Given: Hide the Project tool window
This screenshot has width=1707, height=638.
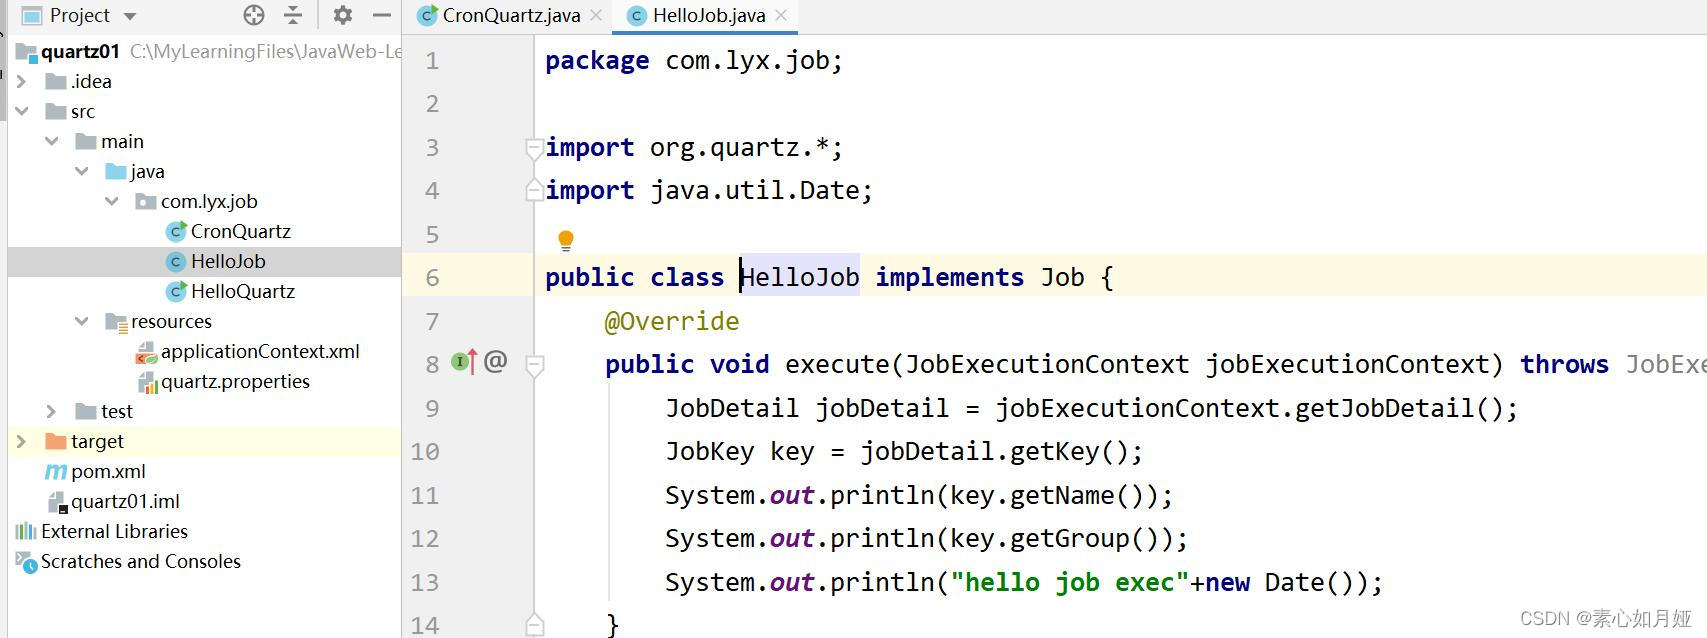Looking at the screenshot, I should click(x=381, y=15).
